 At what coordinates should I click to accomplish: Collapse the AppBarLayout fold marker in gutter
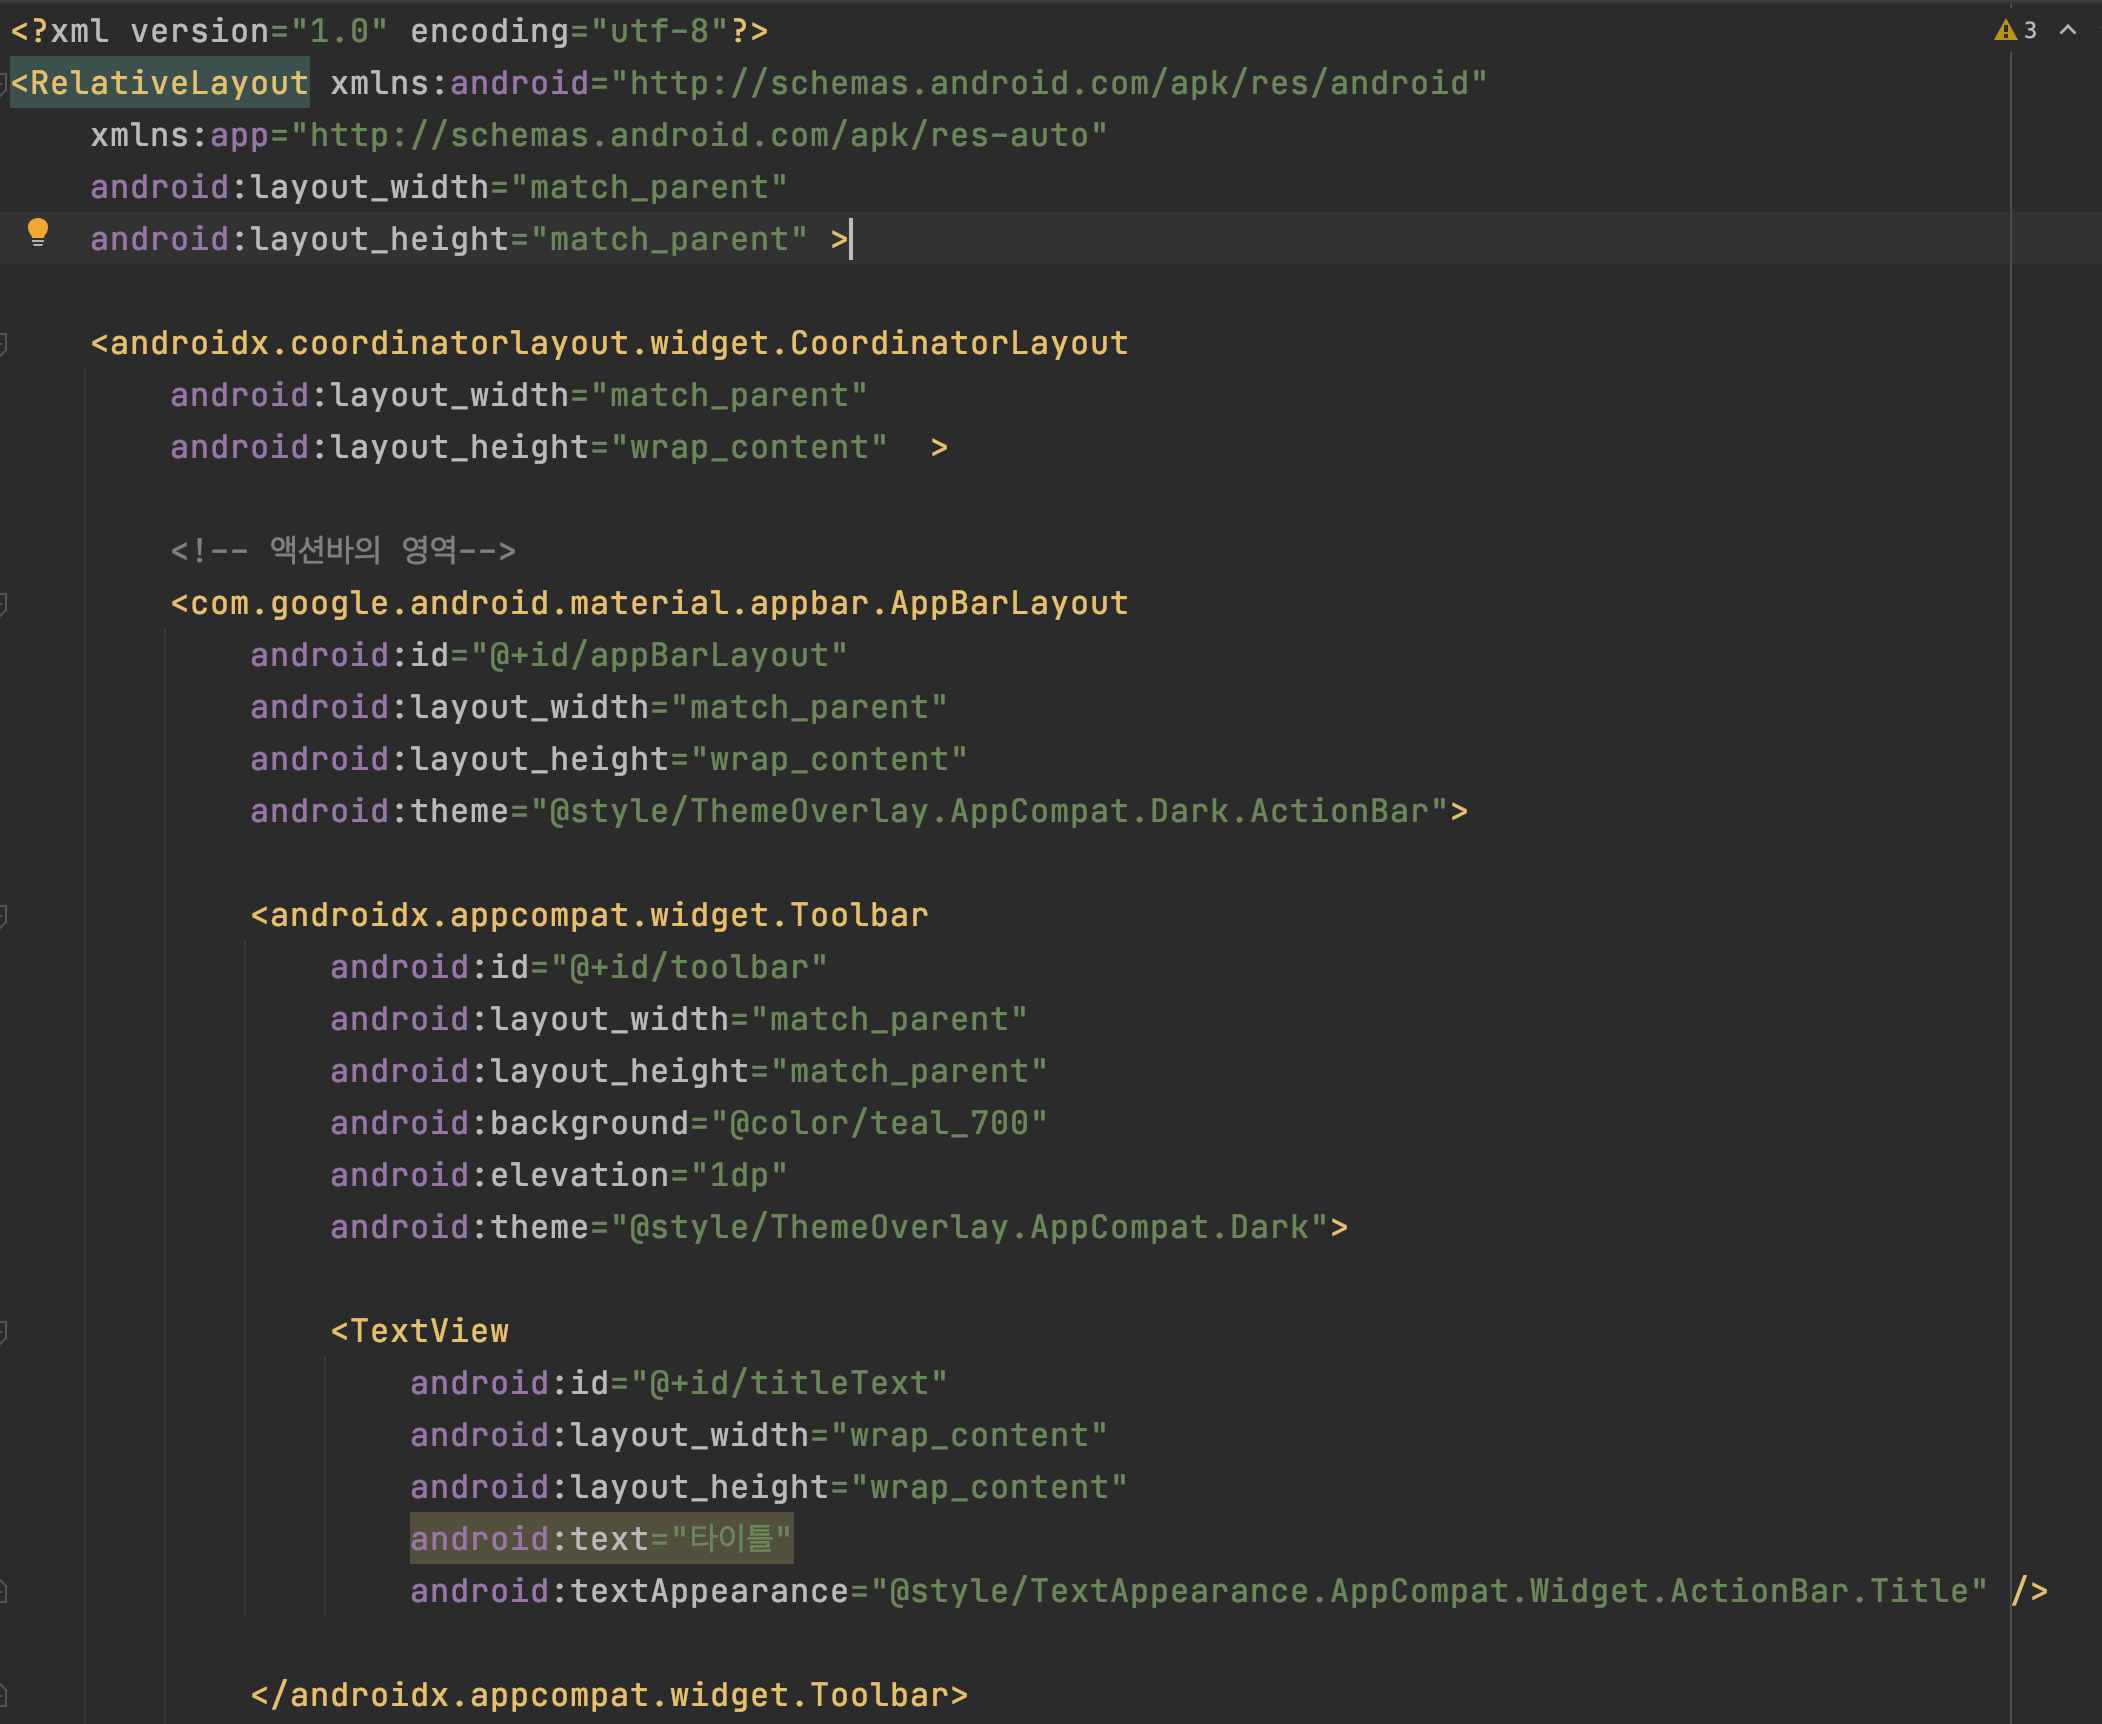pyautogui.click(x=3, y=604)
